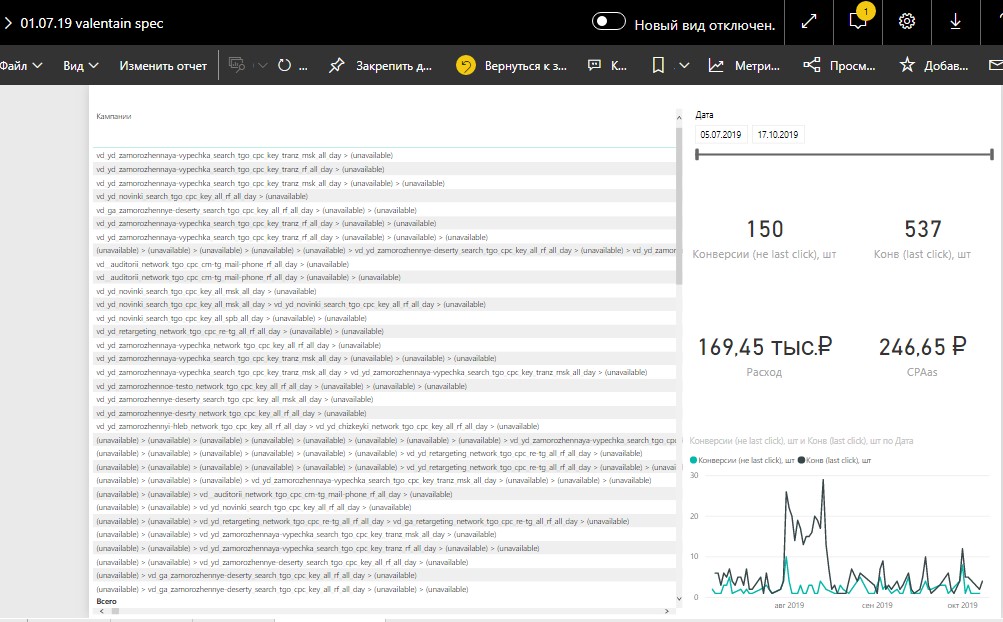
Task: Select row starting 'vd yd zamorozhennye-deserty search ... all msk'
Action: click(x=384, y=399)
